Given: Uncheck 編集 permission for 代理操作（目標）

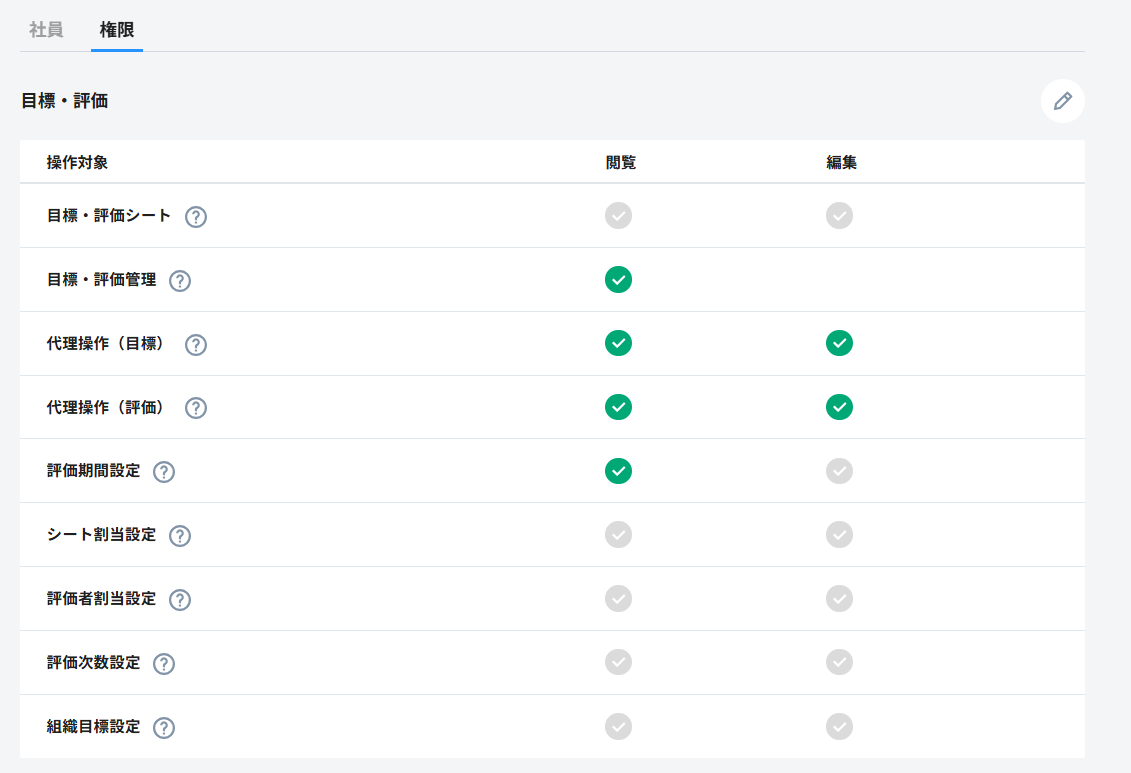Looking at the screenshot, I should [839, 343].
